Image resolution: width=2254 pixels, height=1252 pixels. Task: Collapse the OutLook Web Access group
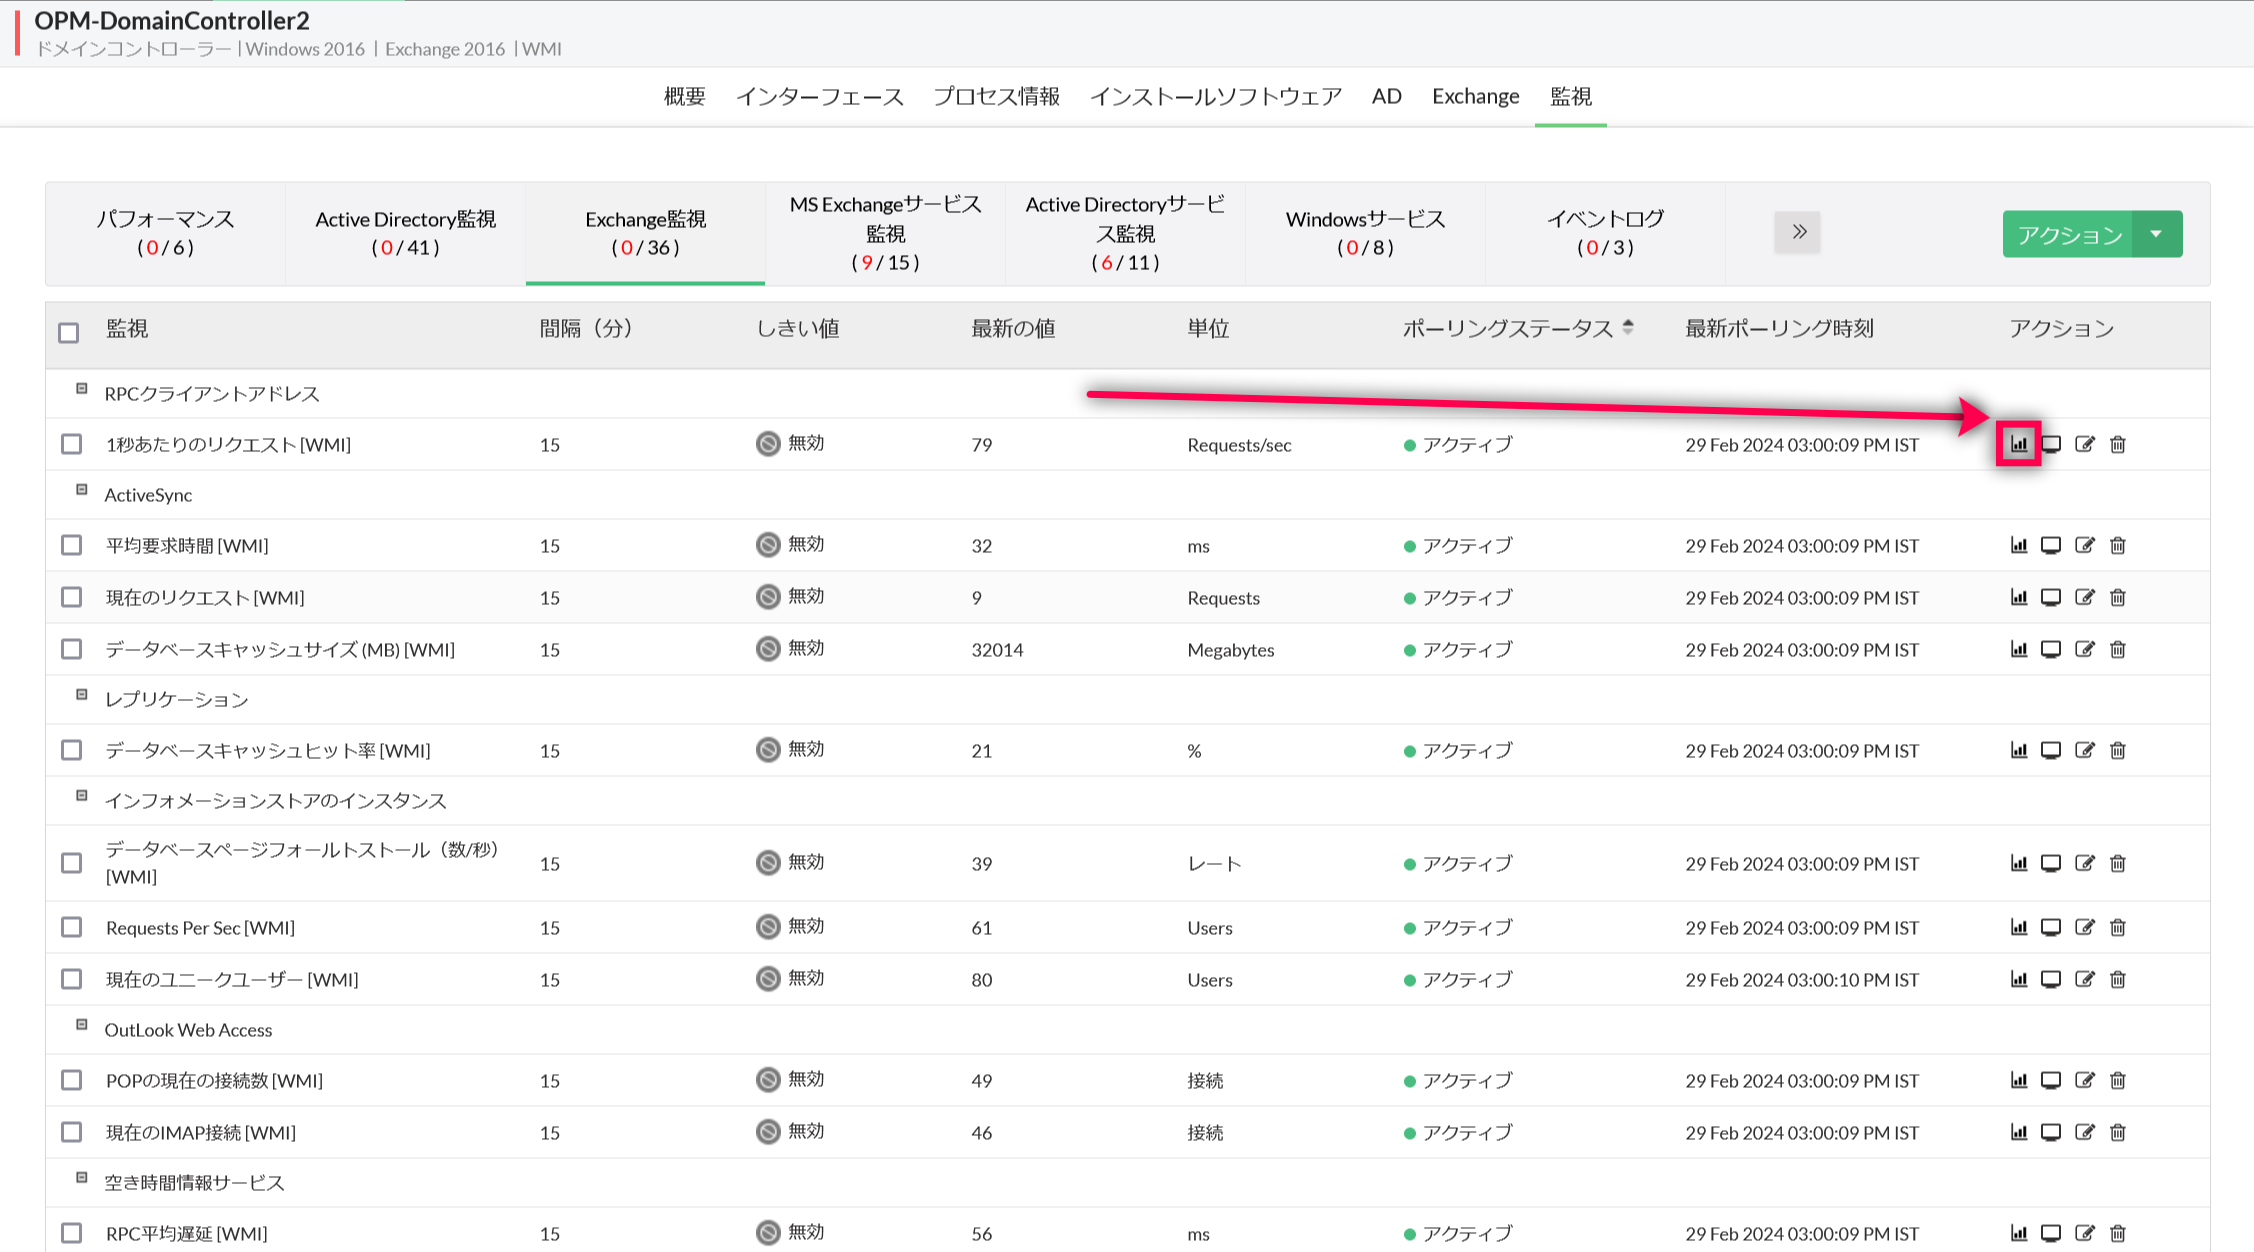pos(82,1025)
